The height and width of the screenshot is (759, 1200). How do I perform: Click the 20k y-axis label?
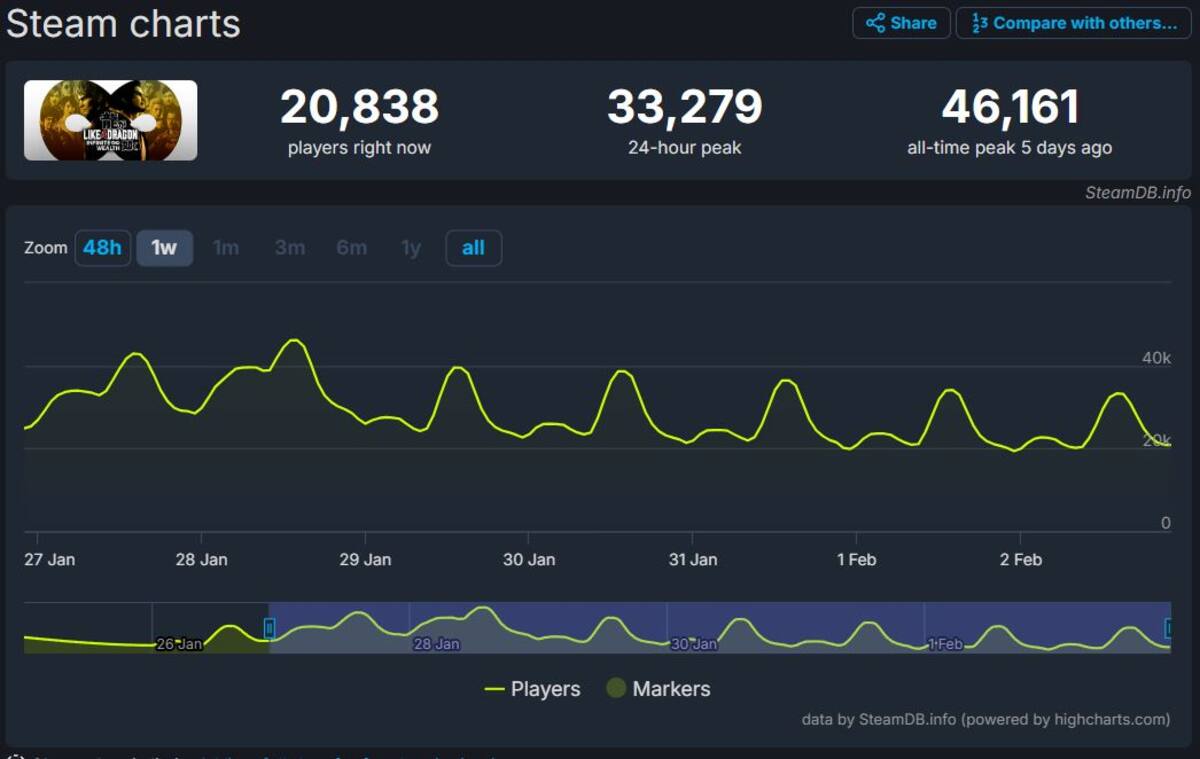pos(1156,440)
